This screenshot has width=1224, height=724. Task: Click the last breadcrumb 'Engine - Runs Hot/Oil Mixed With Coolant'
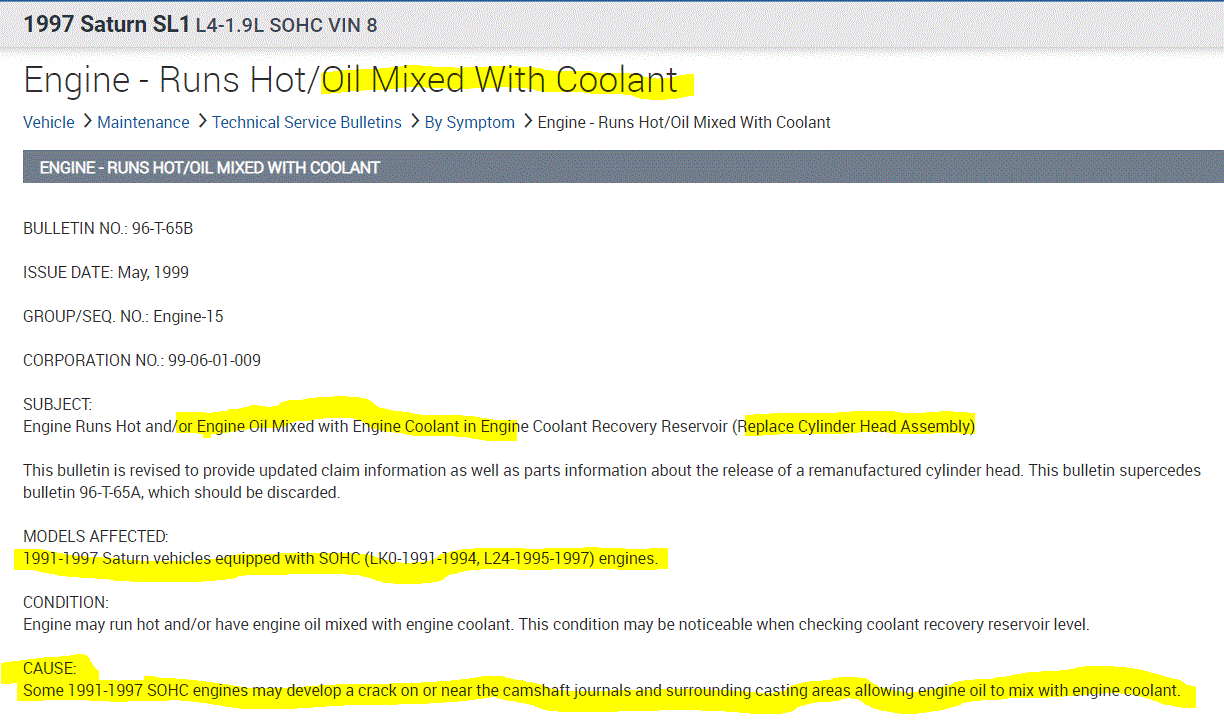coord(684,122)
